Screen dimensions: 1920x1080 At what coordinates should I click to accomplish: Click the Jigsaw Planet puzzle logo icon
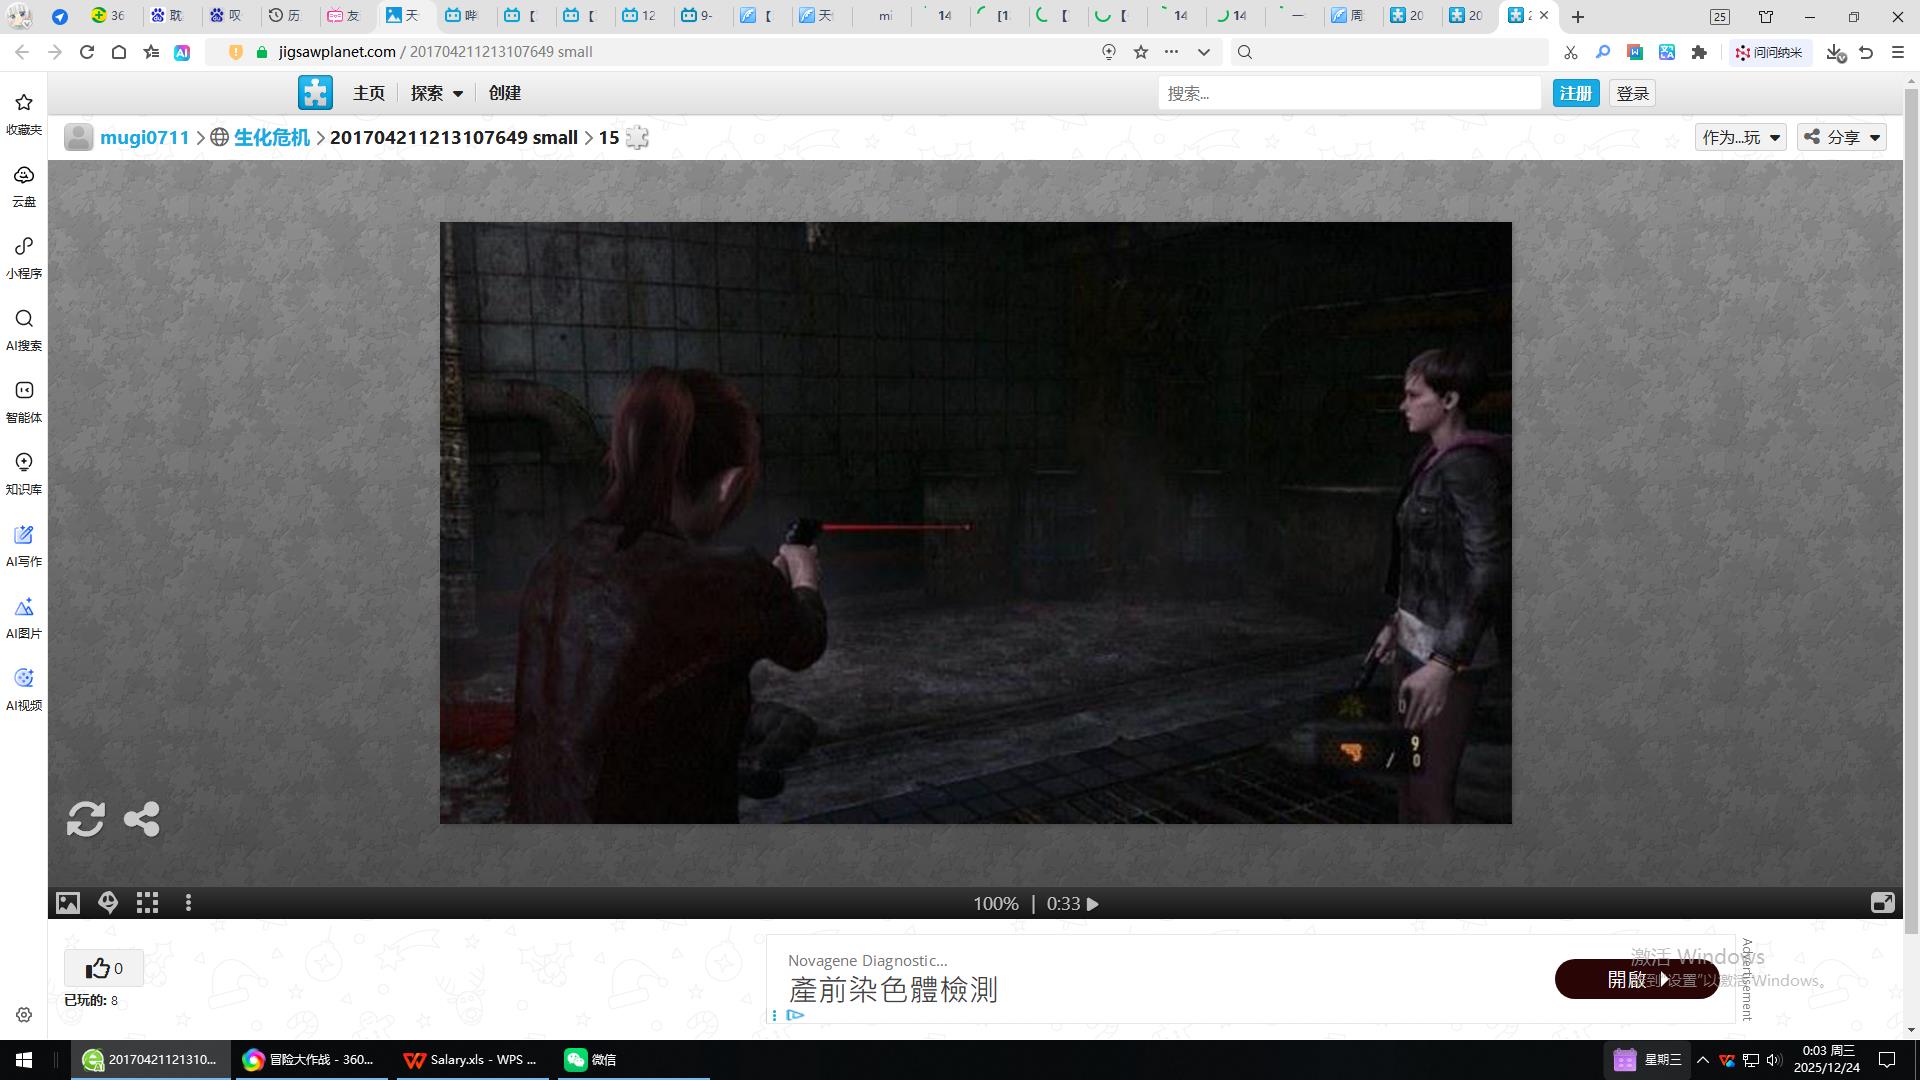pyautogui.click(x=315, y=93)
